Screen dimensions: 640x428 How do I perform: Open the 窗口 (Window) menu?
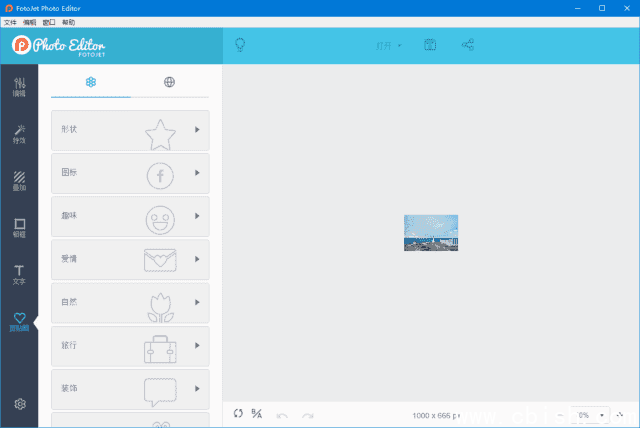(49, 22)
